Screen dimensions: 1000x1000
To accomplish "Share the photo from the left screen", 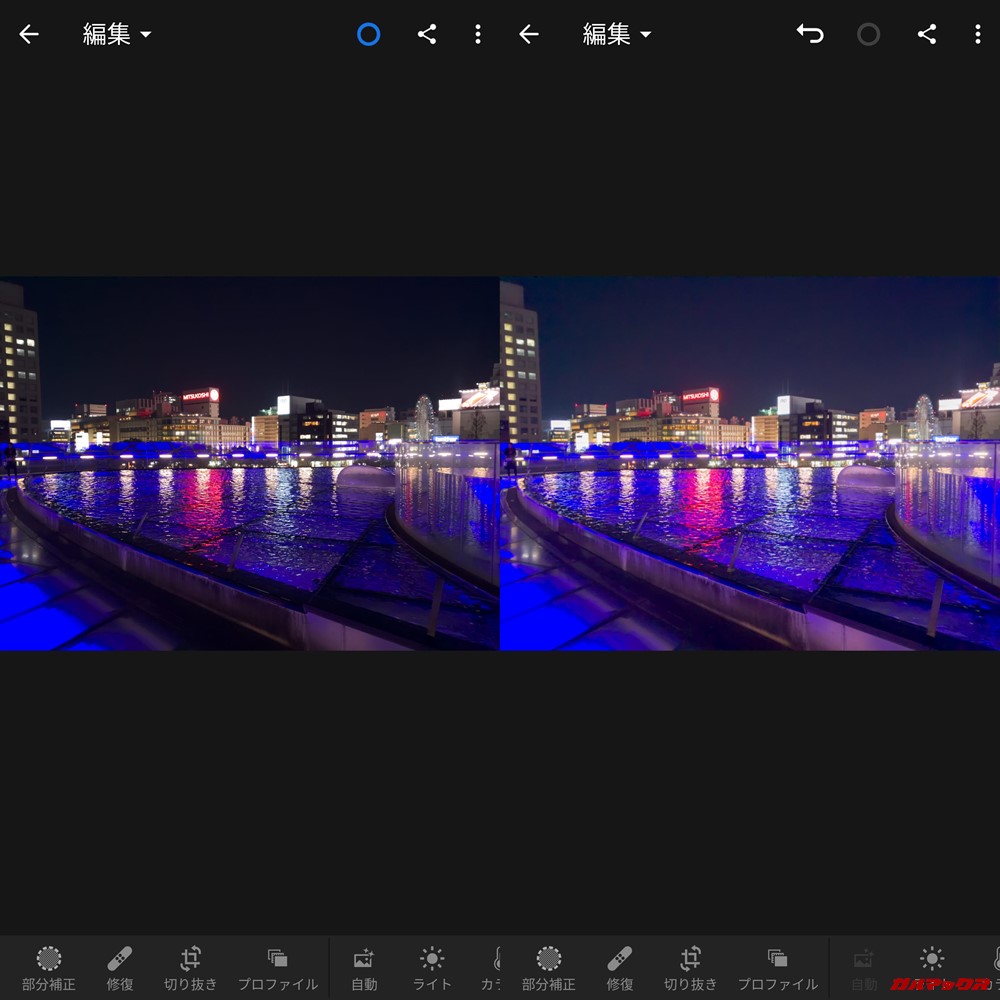I will (427, 34).
